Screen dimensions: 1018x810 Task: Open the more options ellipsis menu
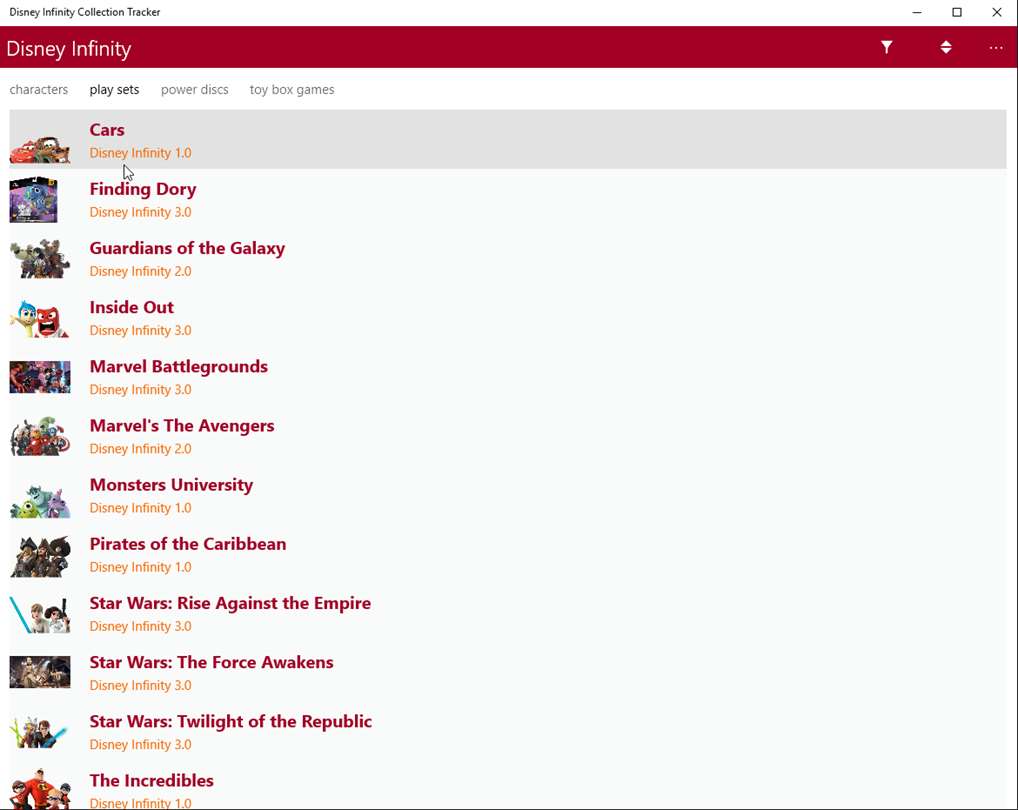(x=996, y=48)
